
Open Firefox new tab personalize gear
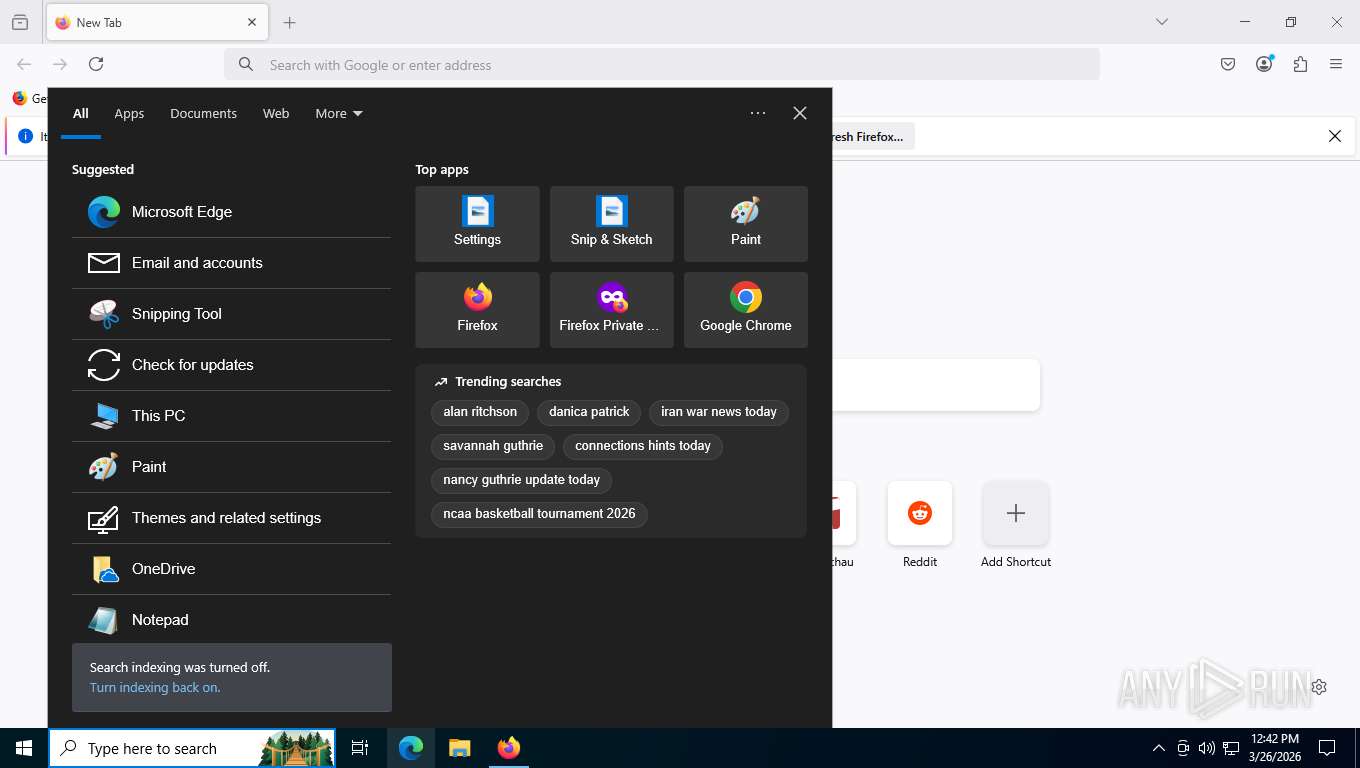[x=1319, y=687]
